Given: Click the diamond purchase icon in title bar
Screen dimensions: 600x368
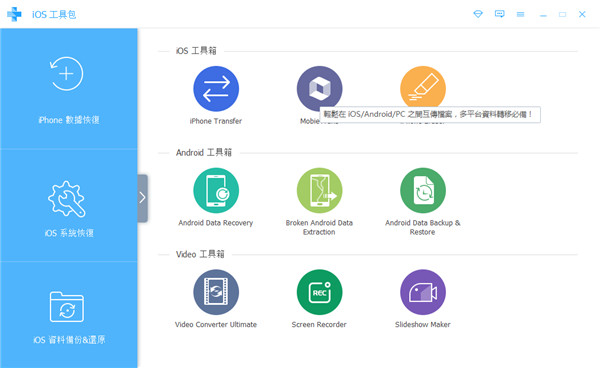Looking at the screenshot, I should pyautogui.click(x=478, y=14).
